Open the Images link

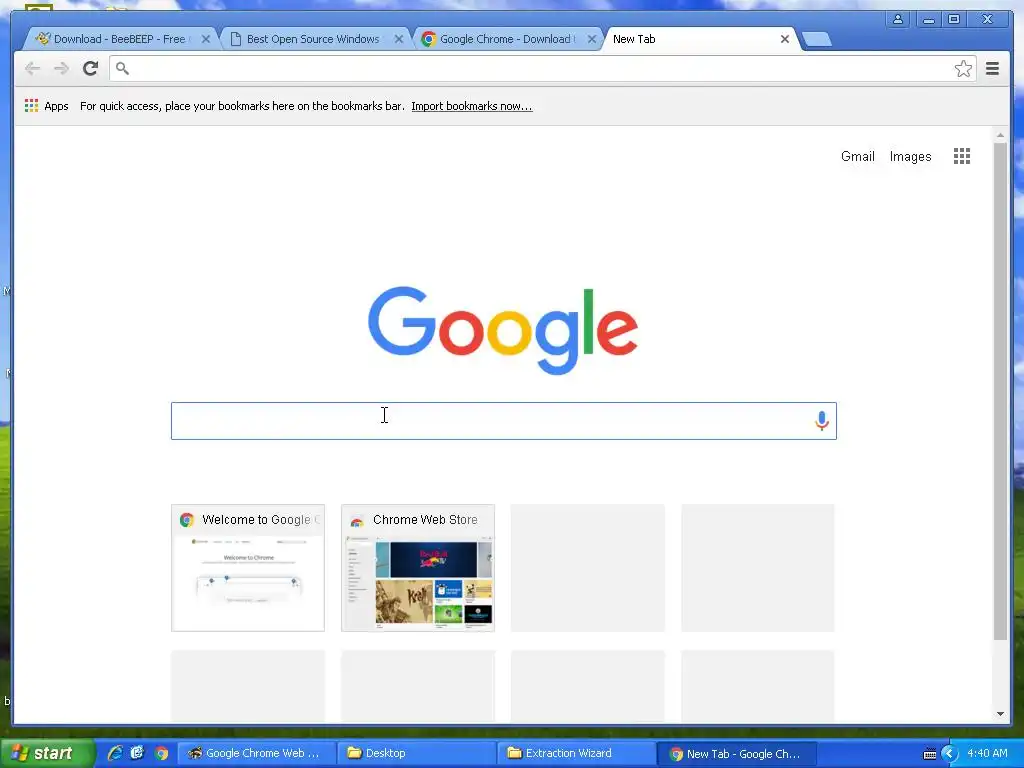click(910, 156)
